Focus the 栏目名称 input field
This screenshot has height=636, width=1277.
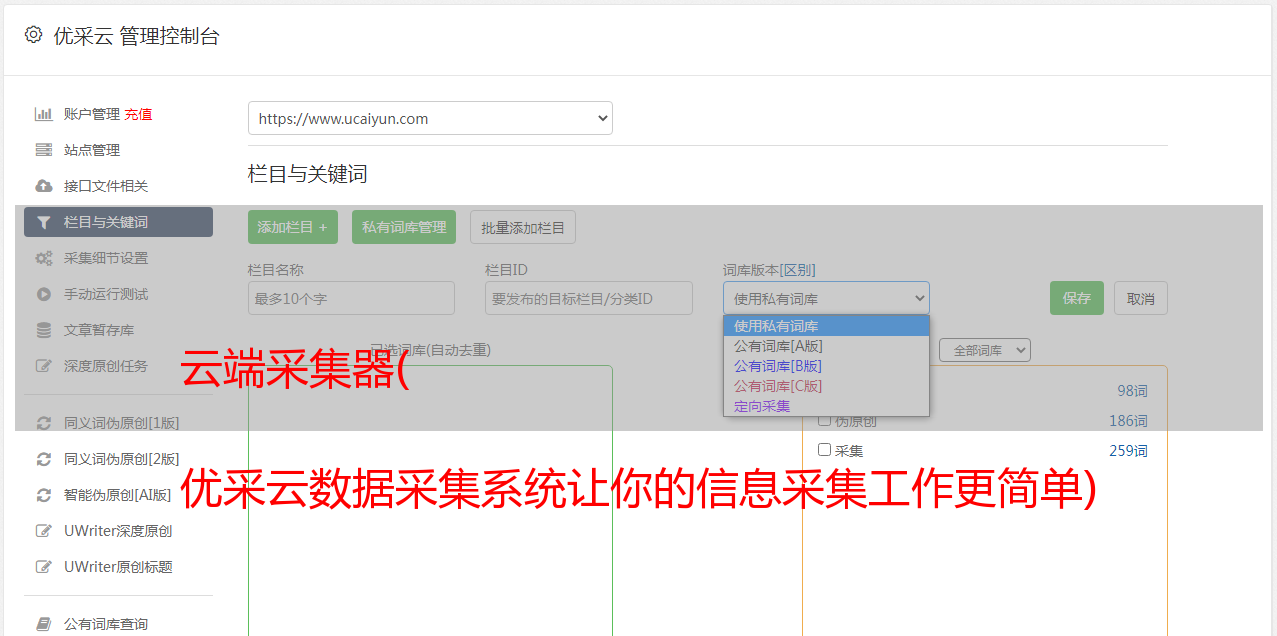[351, 298]
